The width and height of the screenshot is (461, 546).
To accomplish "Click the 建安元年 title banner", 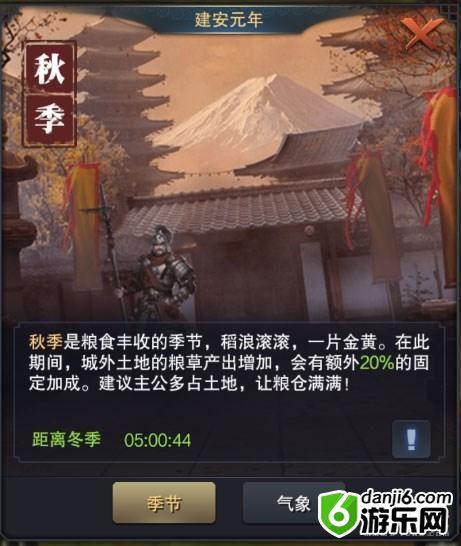I will click(229, 19).
